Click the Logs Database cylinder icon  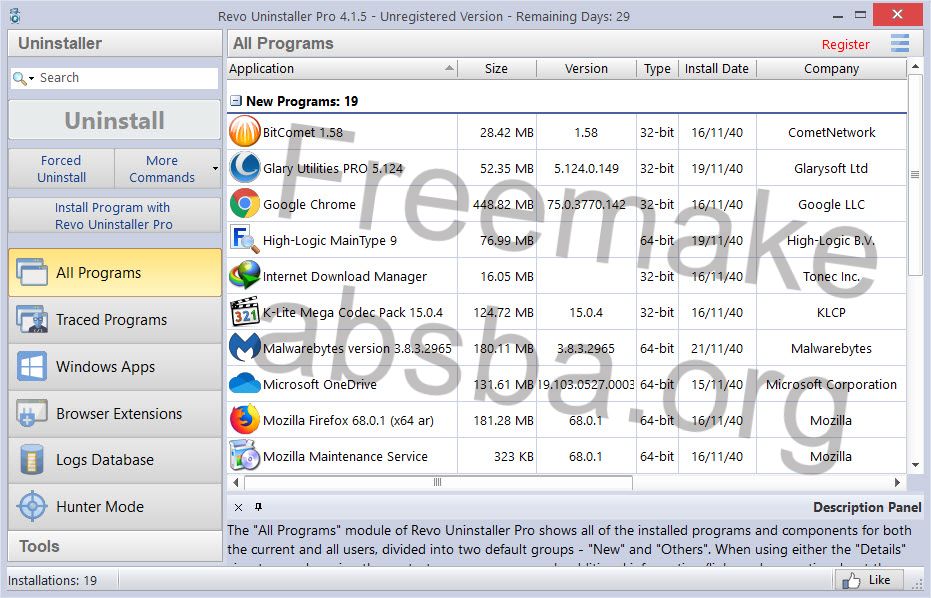click(x=32, y=460)
